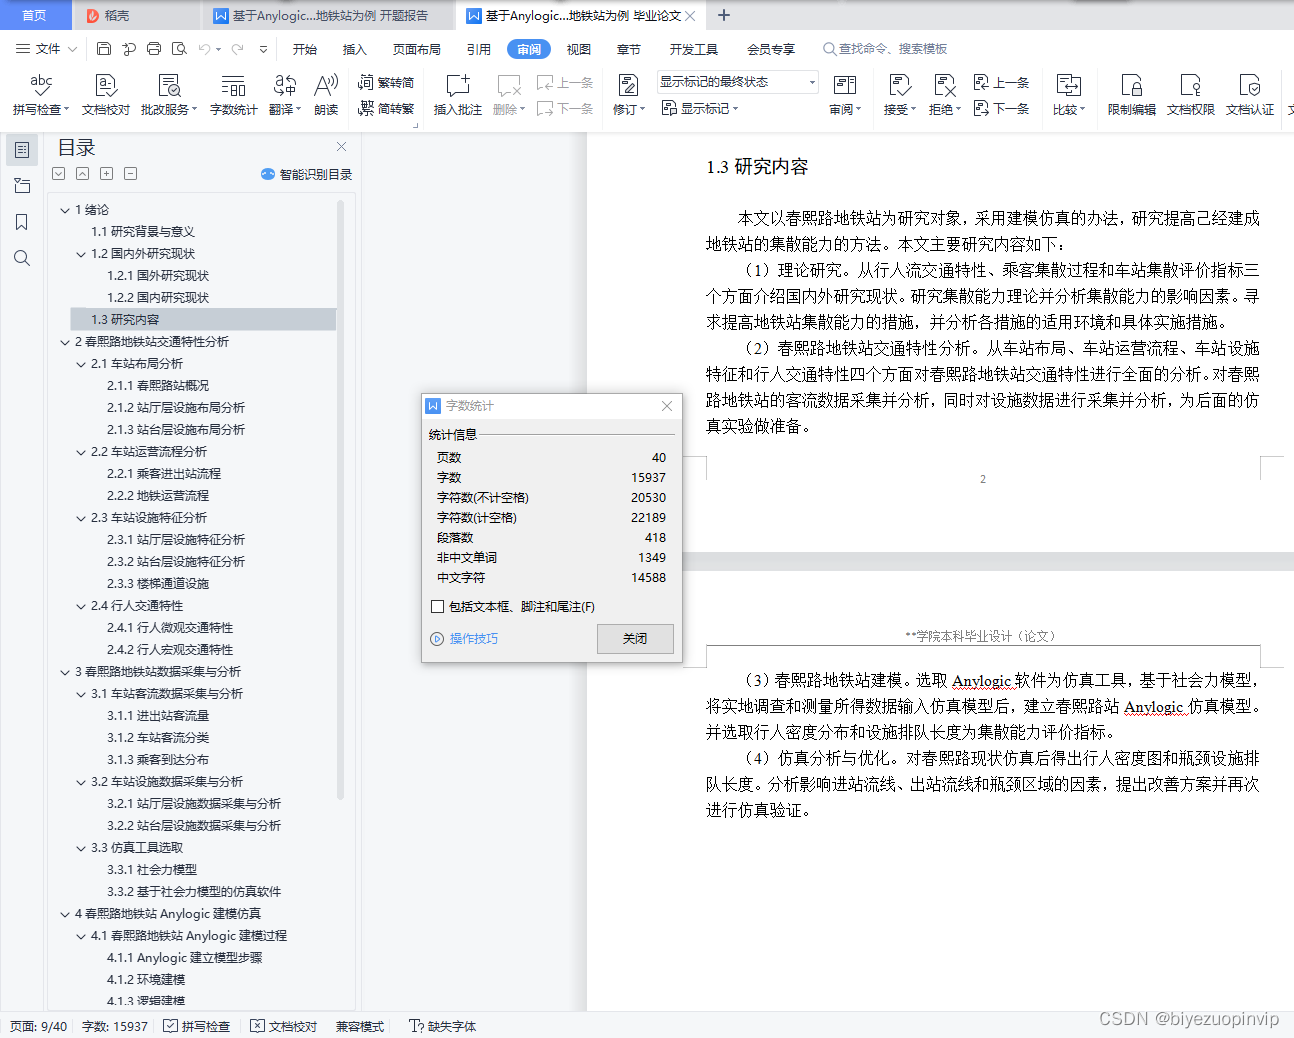This screenshot has width=1294, height=1038.
Task: Select 1.3 研究内容 in the outline
Action: pyautogui.click(x=115, y=319)
